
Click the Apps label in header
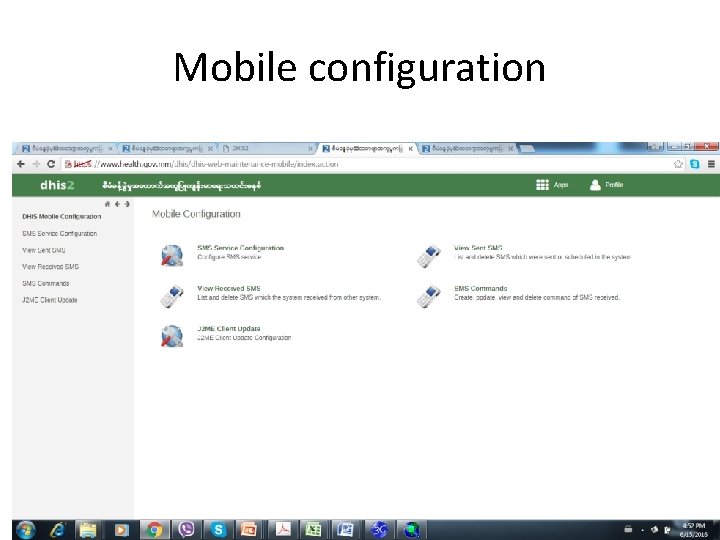(561, 185)
